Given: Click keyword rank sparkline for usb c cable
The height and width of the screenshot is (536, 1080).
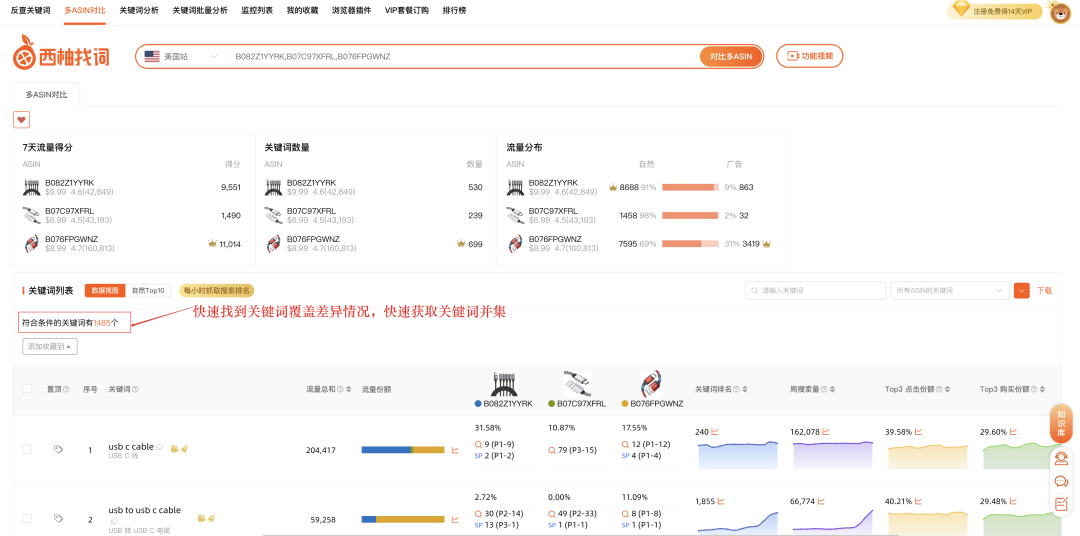Looking at the screenshot, I should 738,455.
